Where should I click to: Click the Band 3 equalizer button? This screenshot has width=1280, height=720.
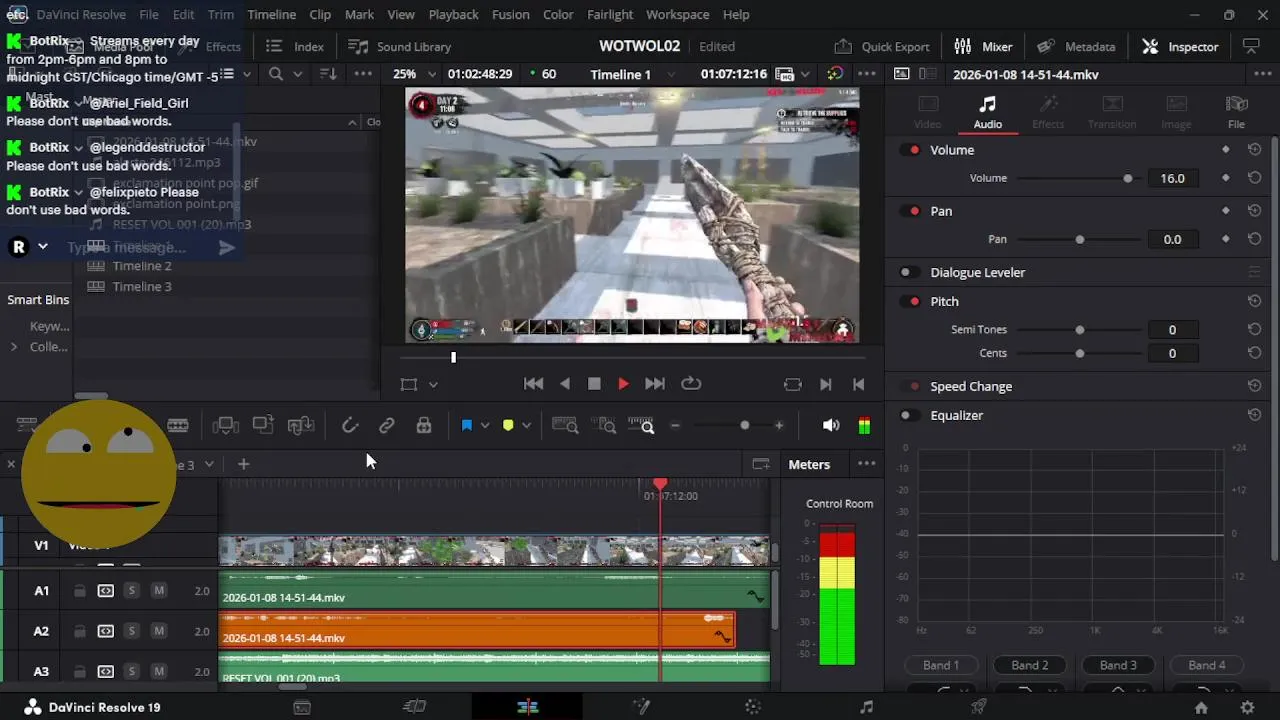[x=1118, y=665]
